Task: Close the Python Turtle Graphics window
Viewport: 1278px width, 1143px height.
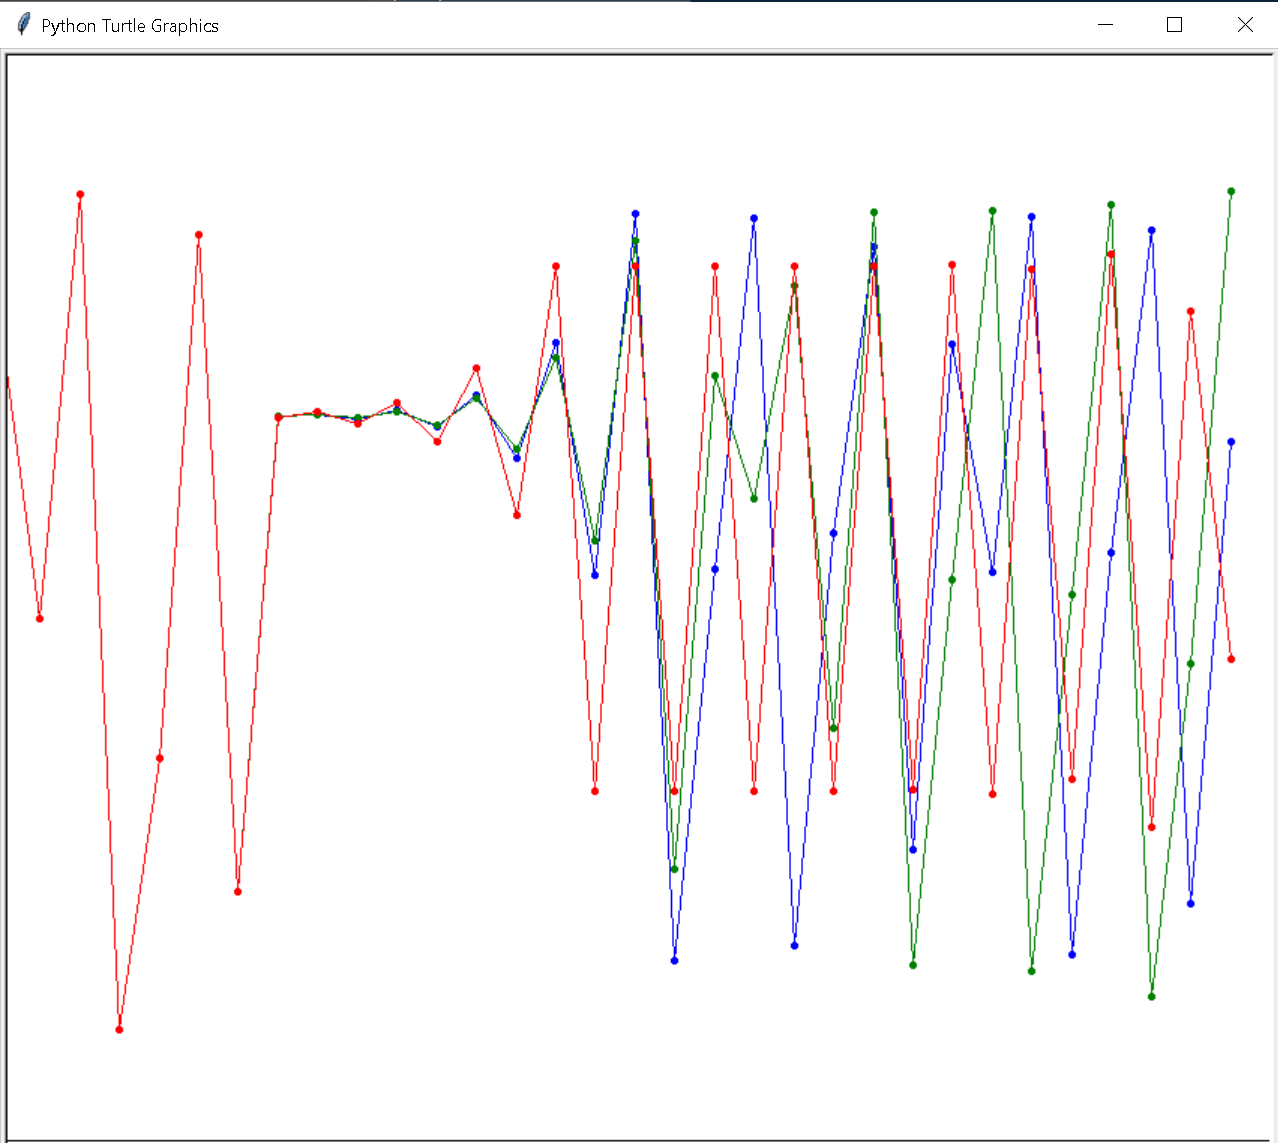Action: tap(1245, 25)
